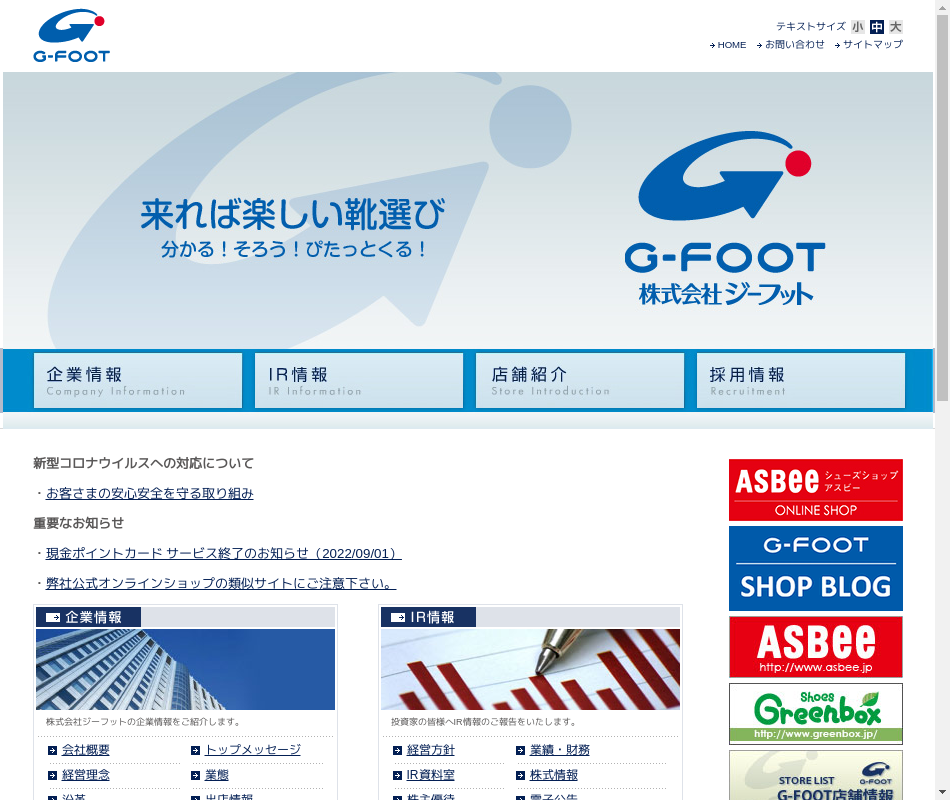Click the arrow icon beside HOME
This screenshot has width=950, height=800.
click(x=712, y=45)
